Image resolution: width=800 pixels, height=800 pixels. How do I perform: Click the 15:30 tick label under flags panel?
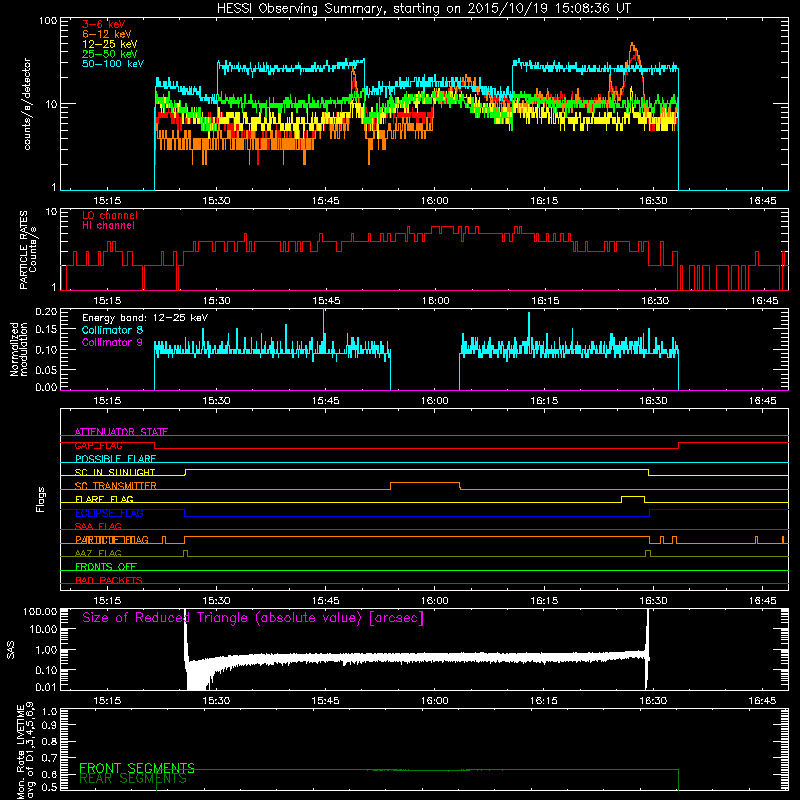click(x=216, y=601)
